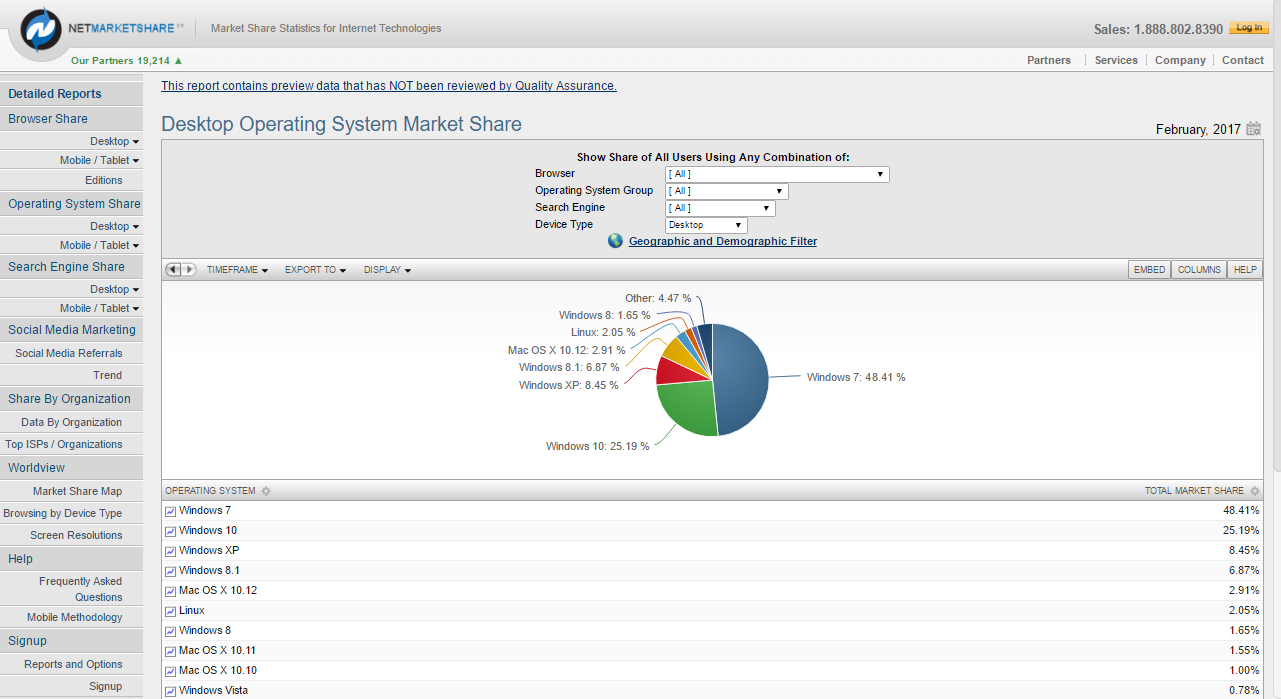Image resolution: width=1281 pixels, height=699 pixels.
Task: Expand the EXPORT TO menu
Action: point(315,270)
